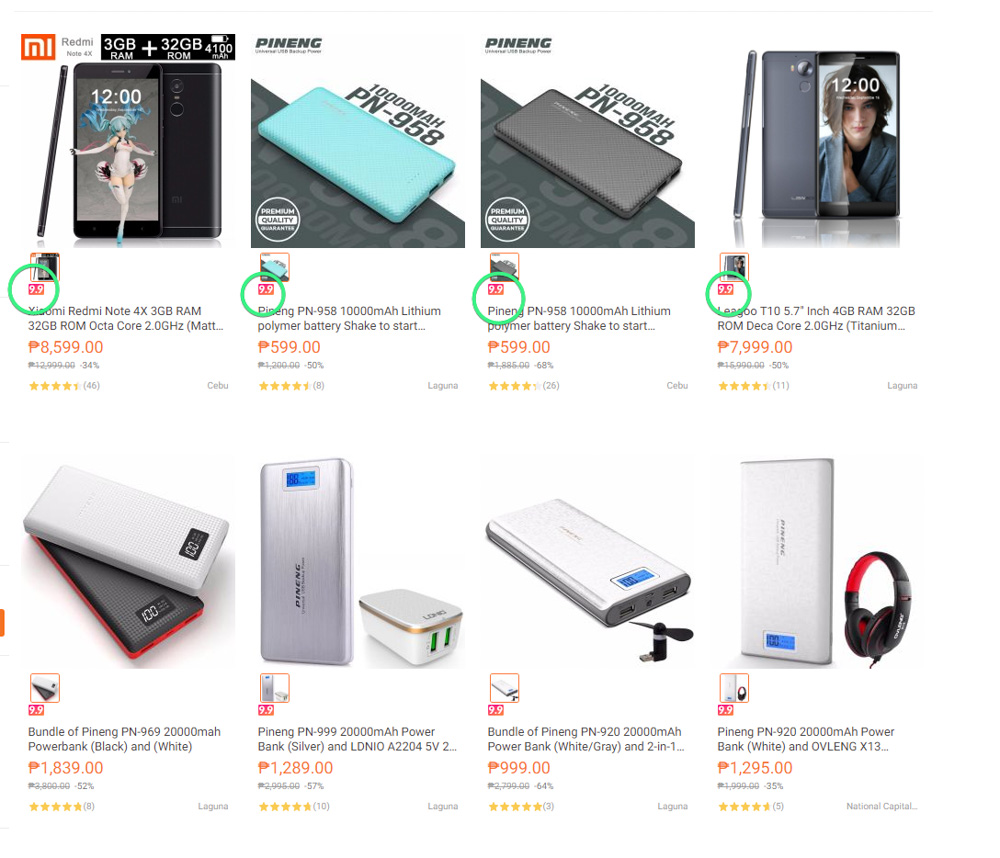
Task: Click 9.9 badge on Pineng PN-999 Silver item
Action: click(x=265, y=710)
